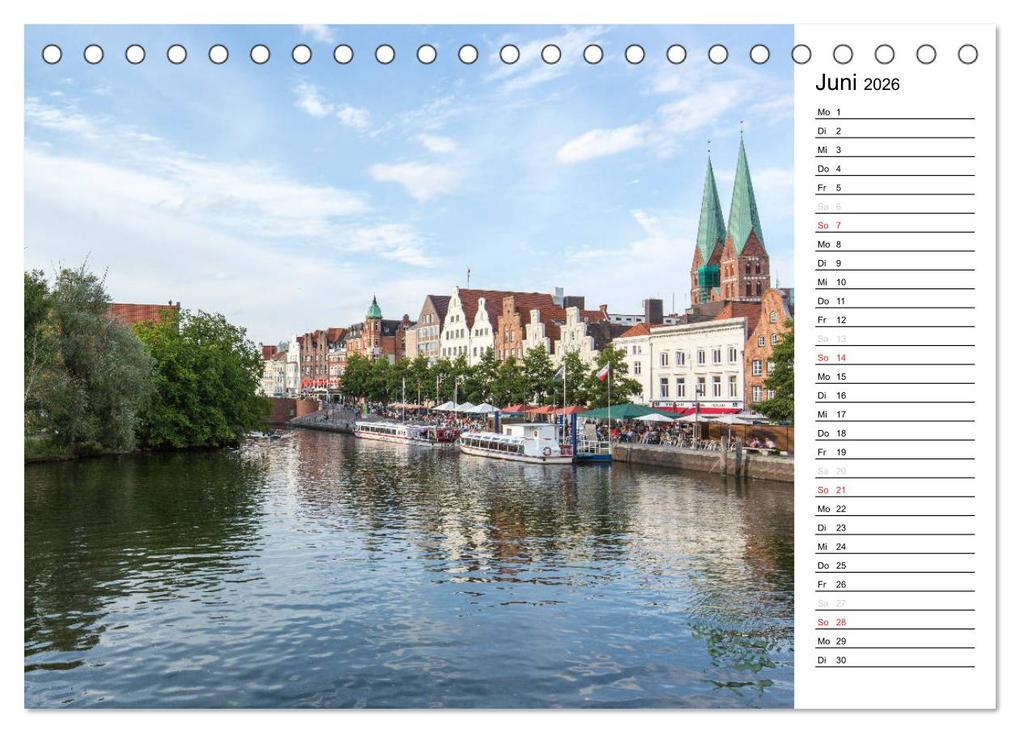
Task: Click the Do 25 date line
Action: point(828,564)
